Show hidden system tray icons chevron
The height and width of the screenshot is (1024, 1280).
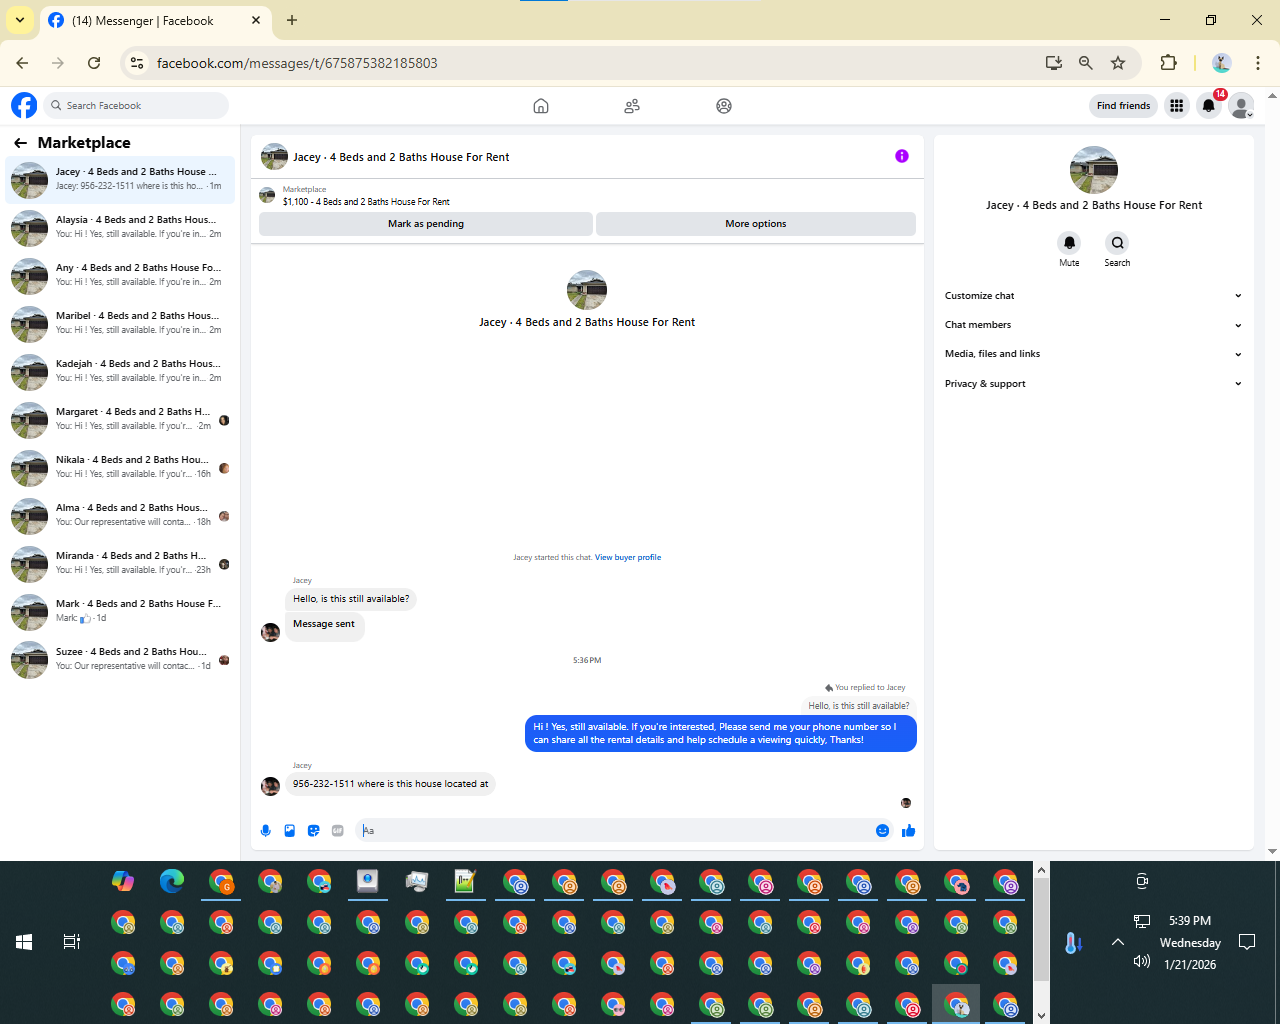[1118, 942]
